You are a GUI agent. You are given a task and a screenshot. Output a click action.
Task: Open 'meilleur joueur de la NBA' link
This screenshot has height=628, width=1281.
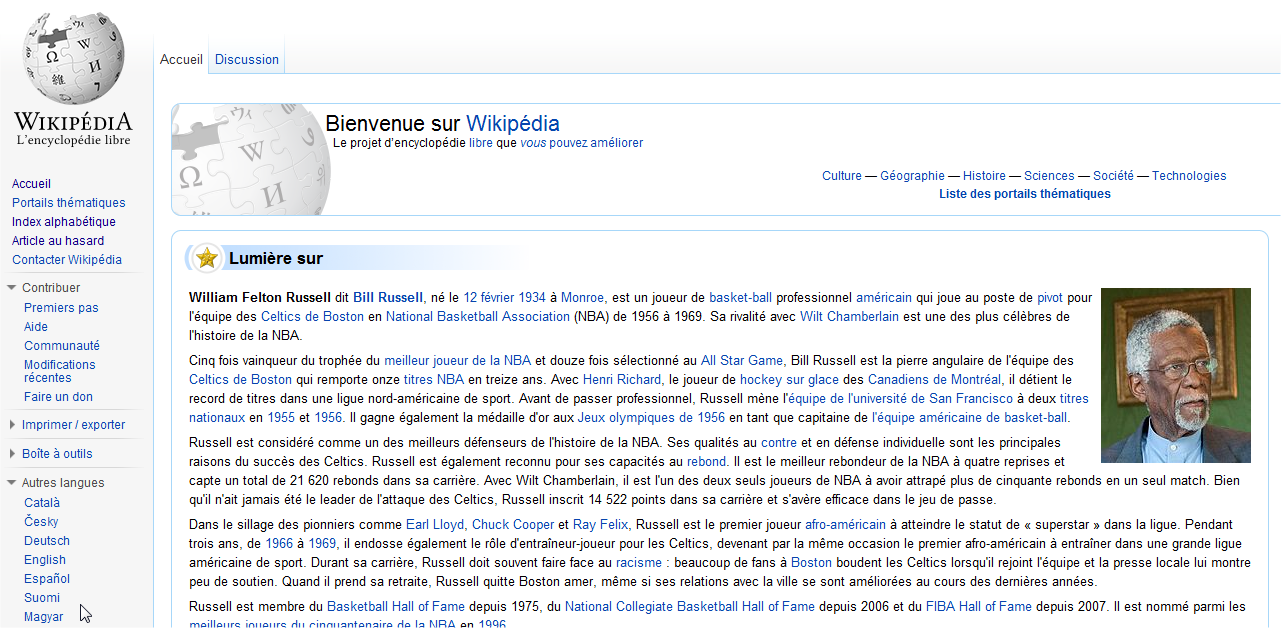(x=458, y=361)
